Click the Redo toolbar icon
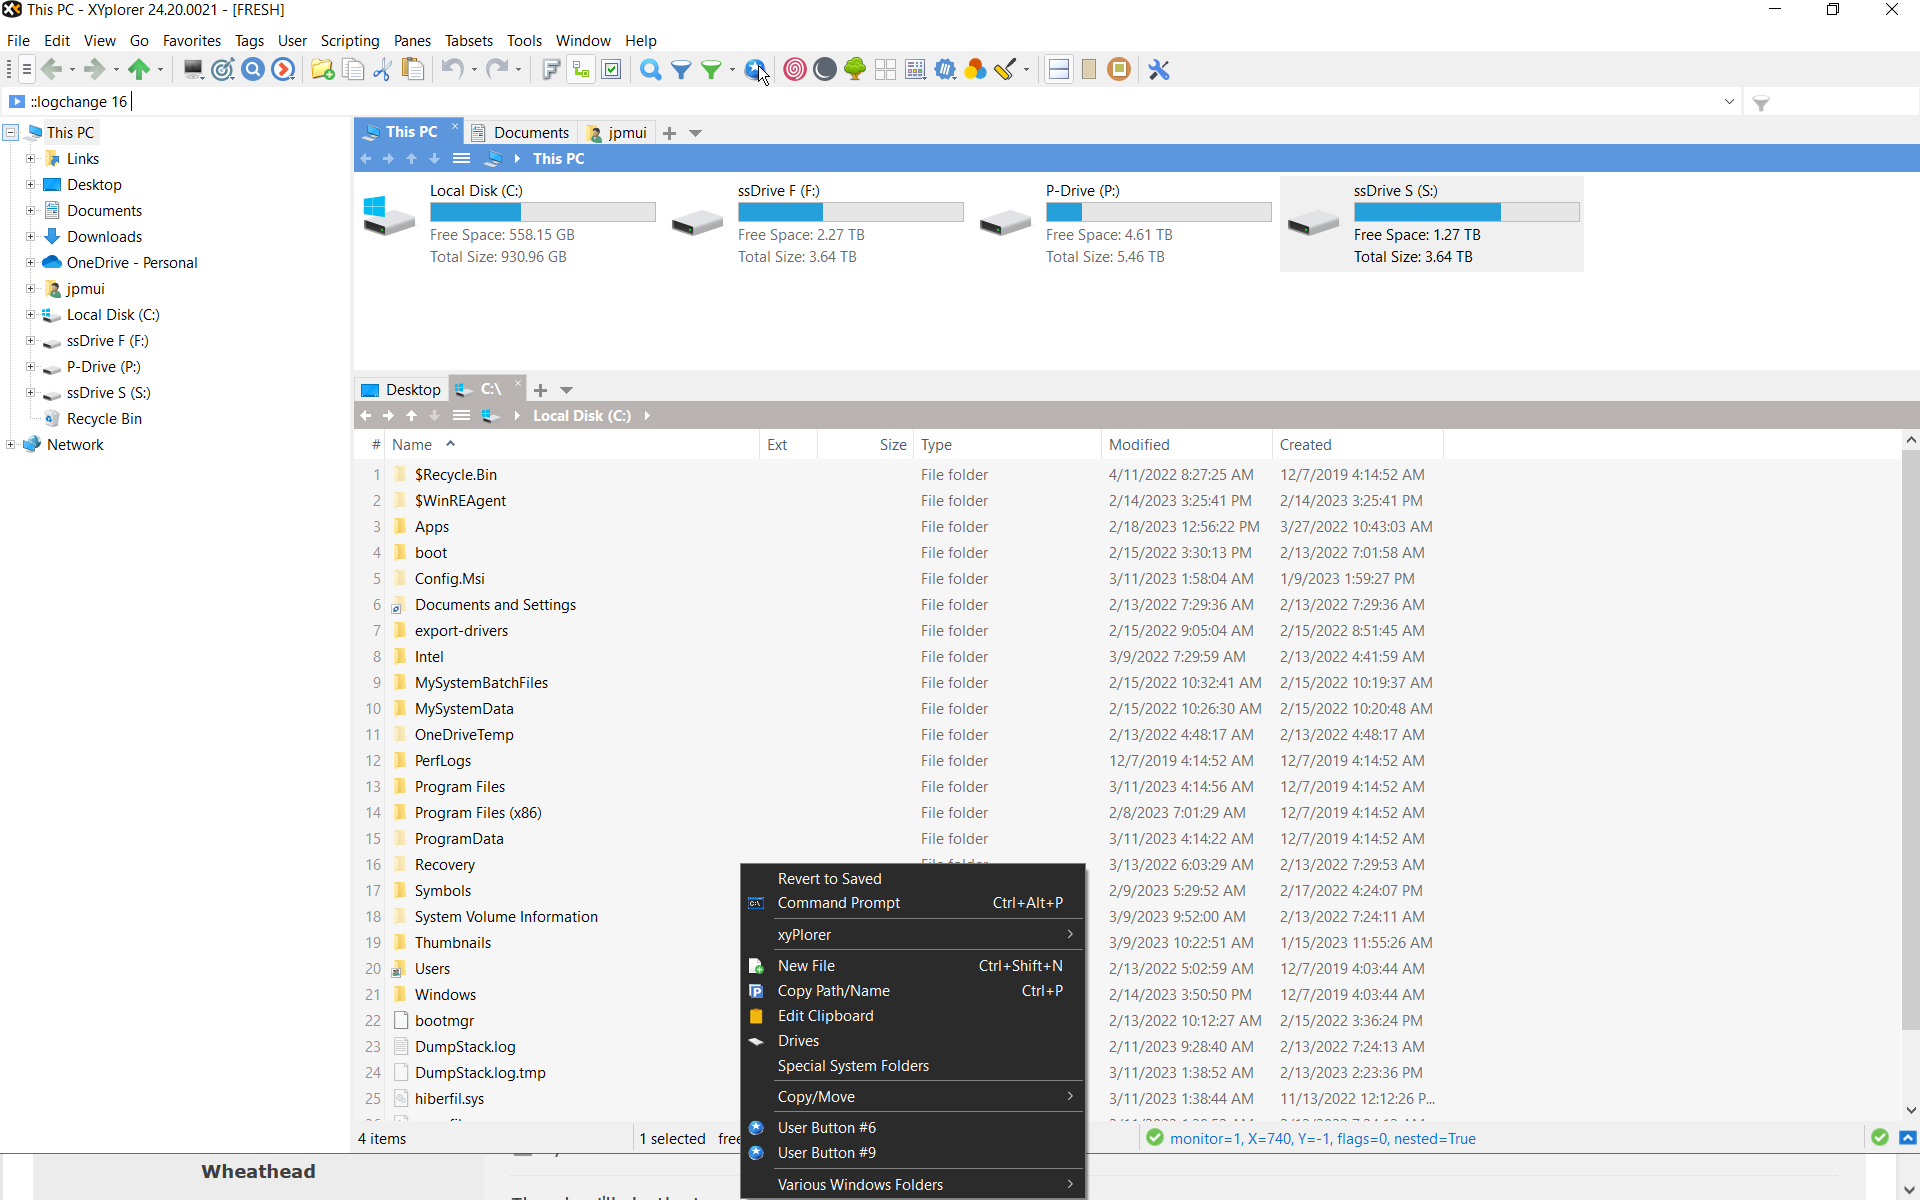The height and width of the screenshot is (1200, 1920). click(x=497, y=69)
